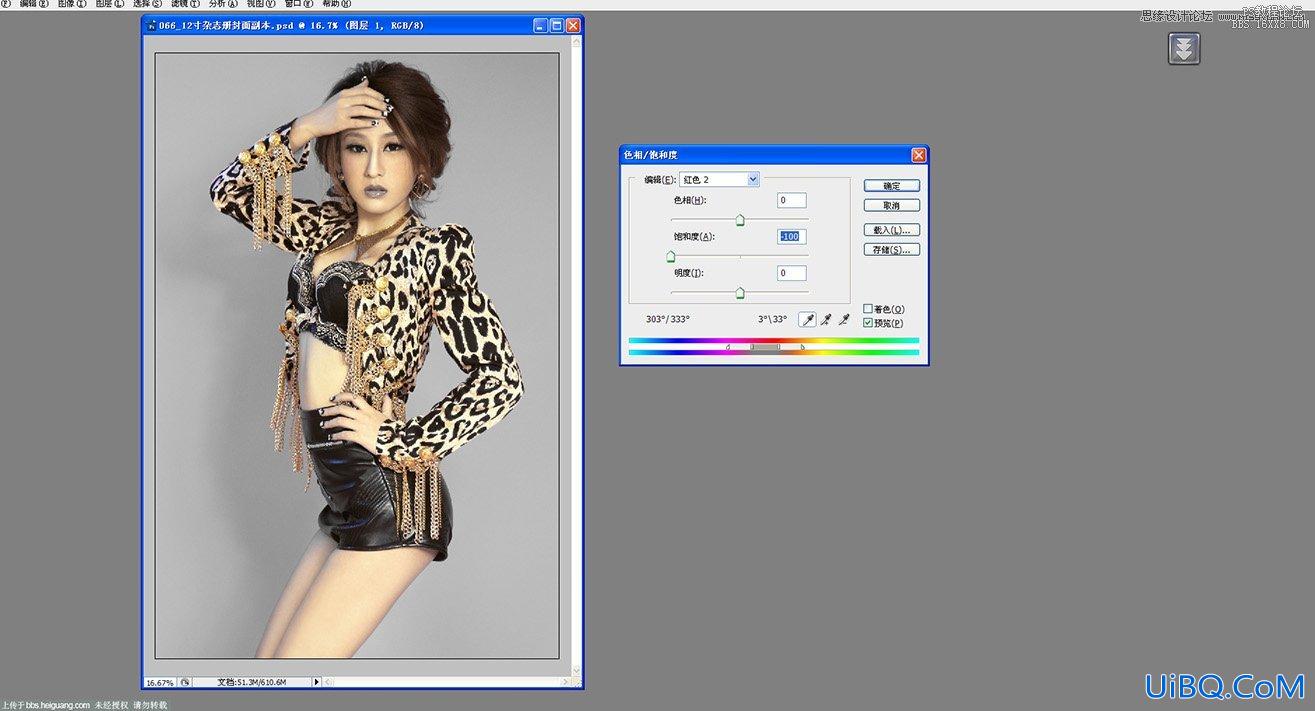The image size is (1315, 711).
Task: Enable the 着色 (Colorize) checkbox
Action: [x=868, y=309]
